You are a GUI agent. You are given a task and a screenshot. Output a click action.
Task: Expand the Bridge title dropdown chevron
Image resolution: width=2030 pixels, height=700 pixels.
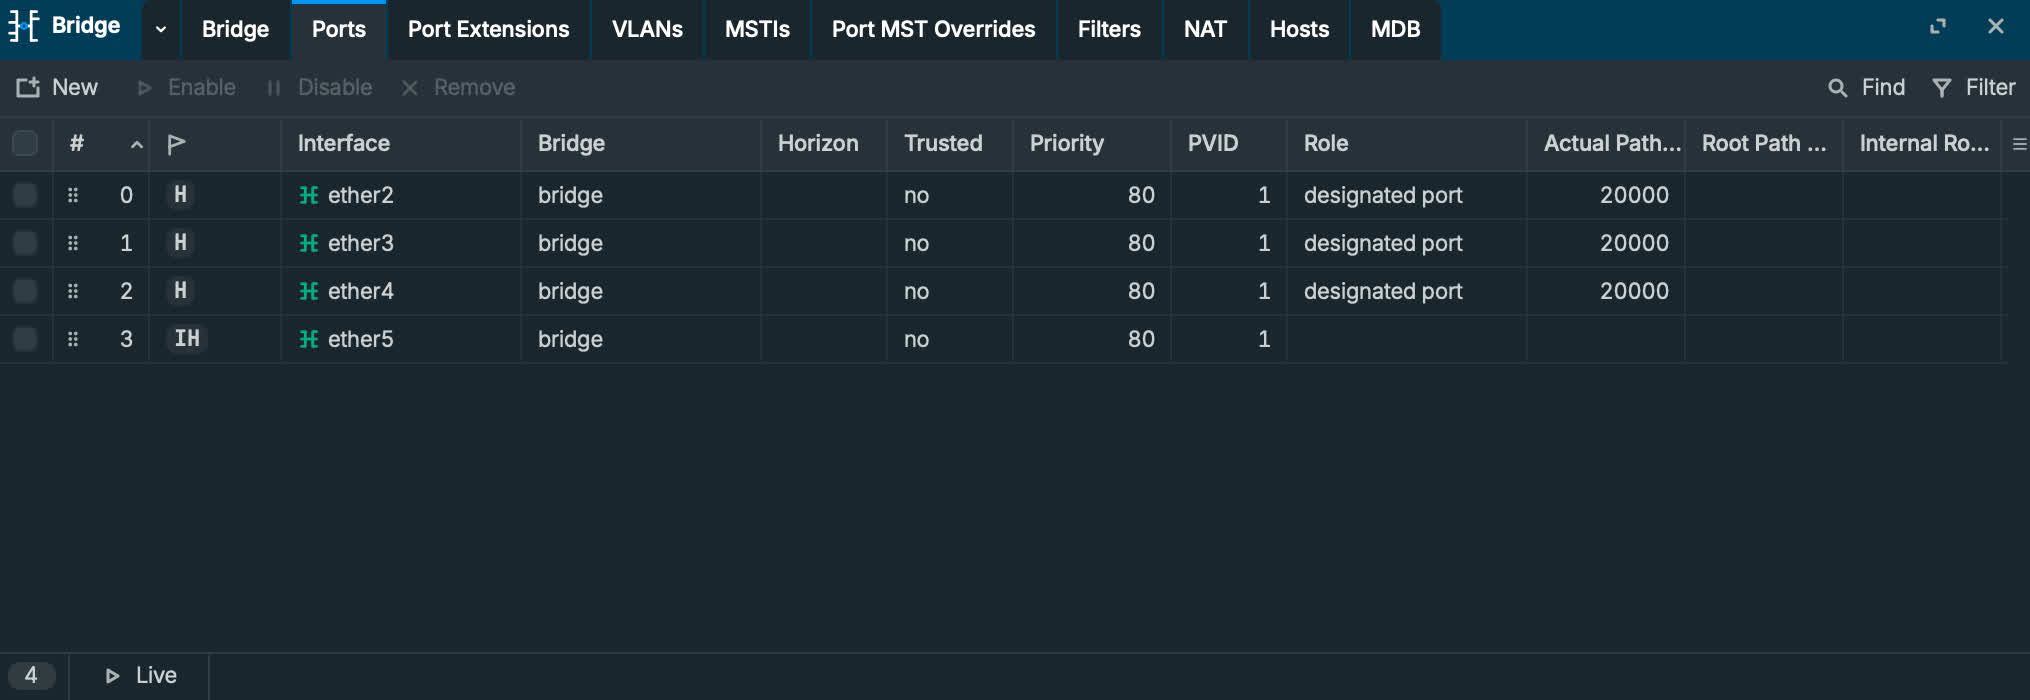tap(161, 29)
